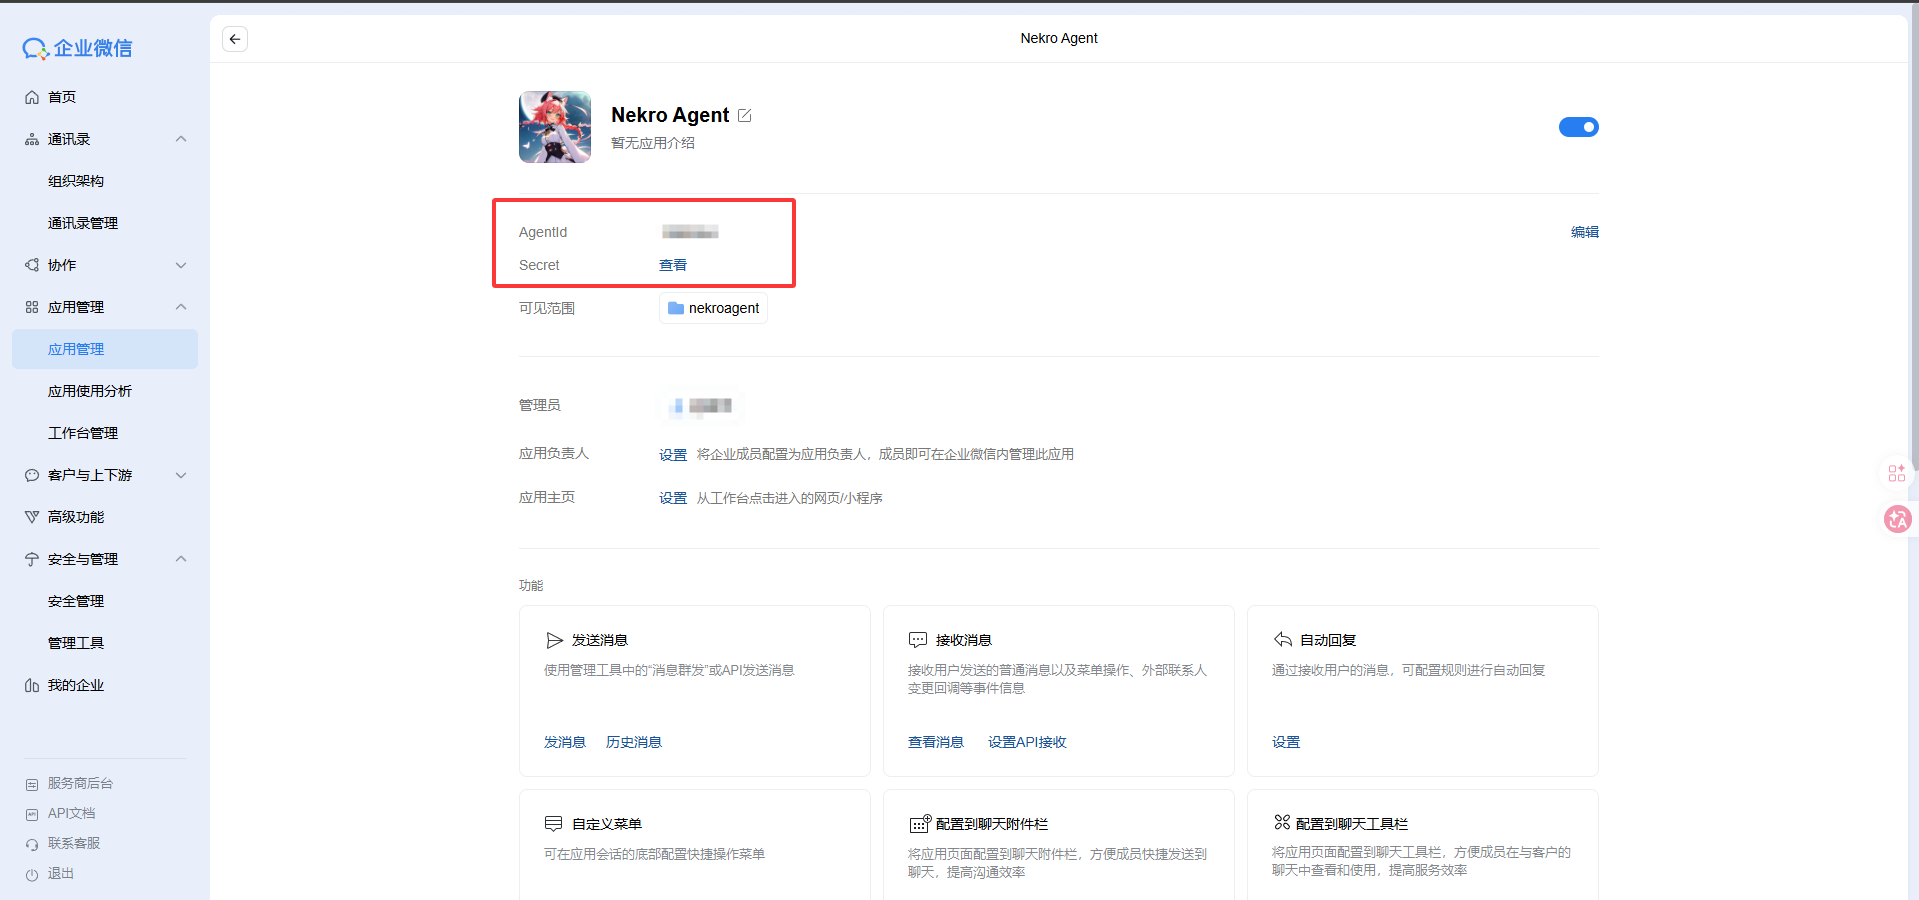1919x900 pixels.
Task: Click the 接收消息 chat bubble icon
Action: point(917,640)
